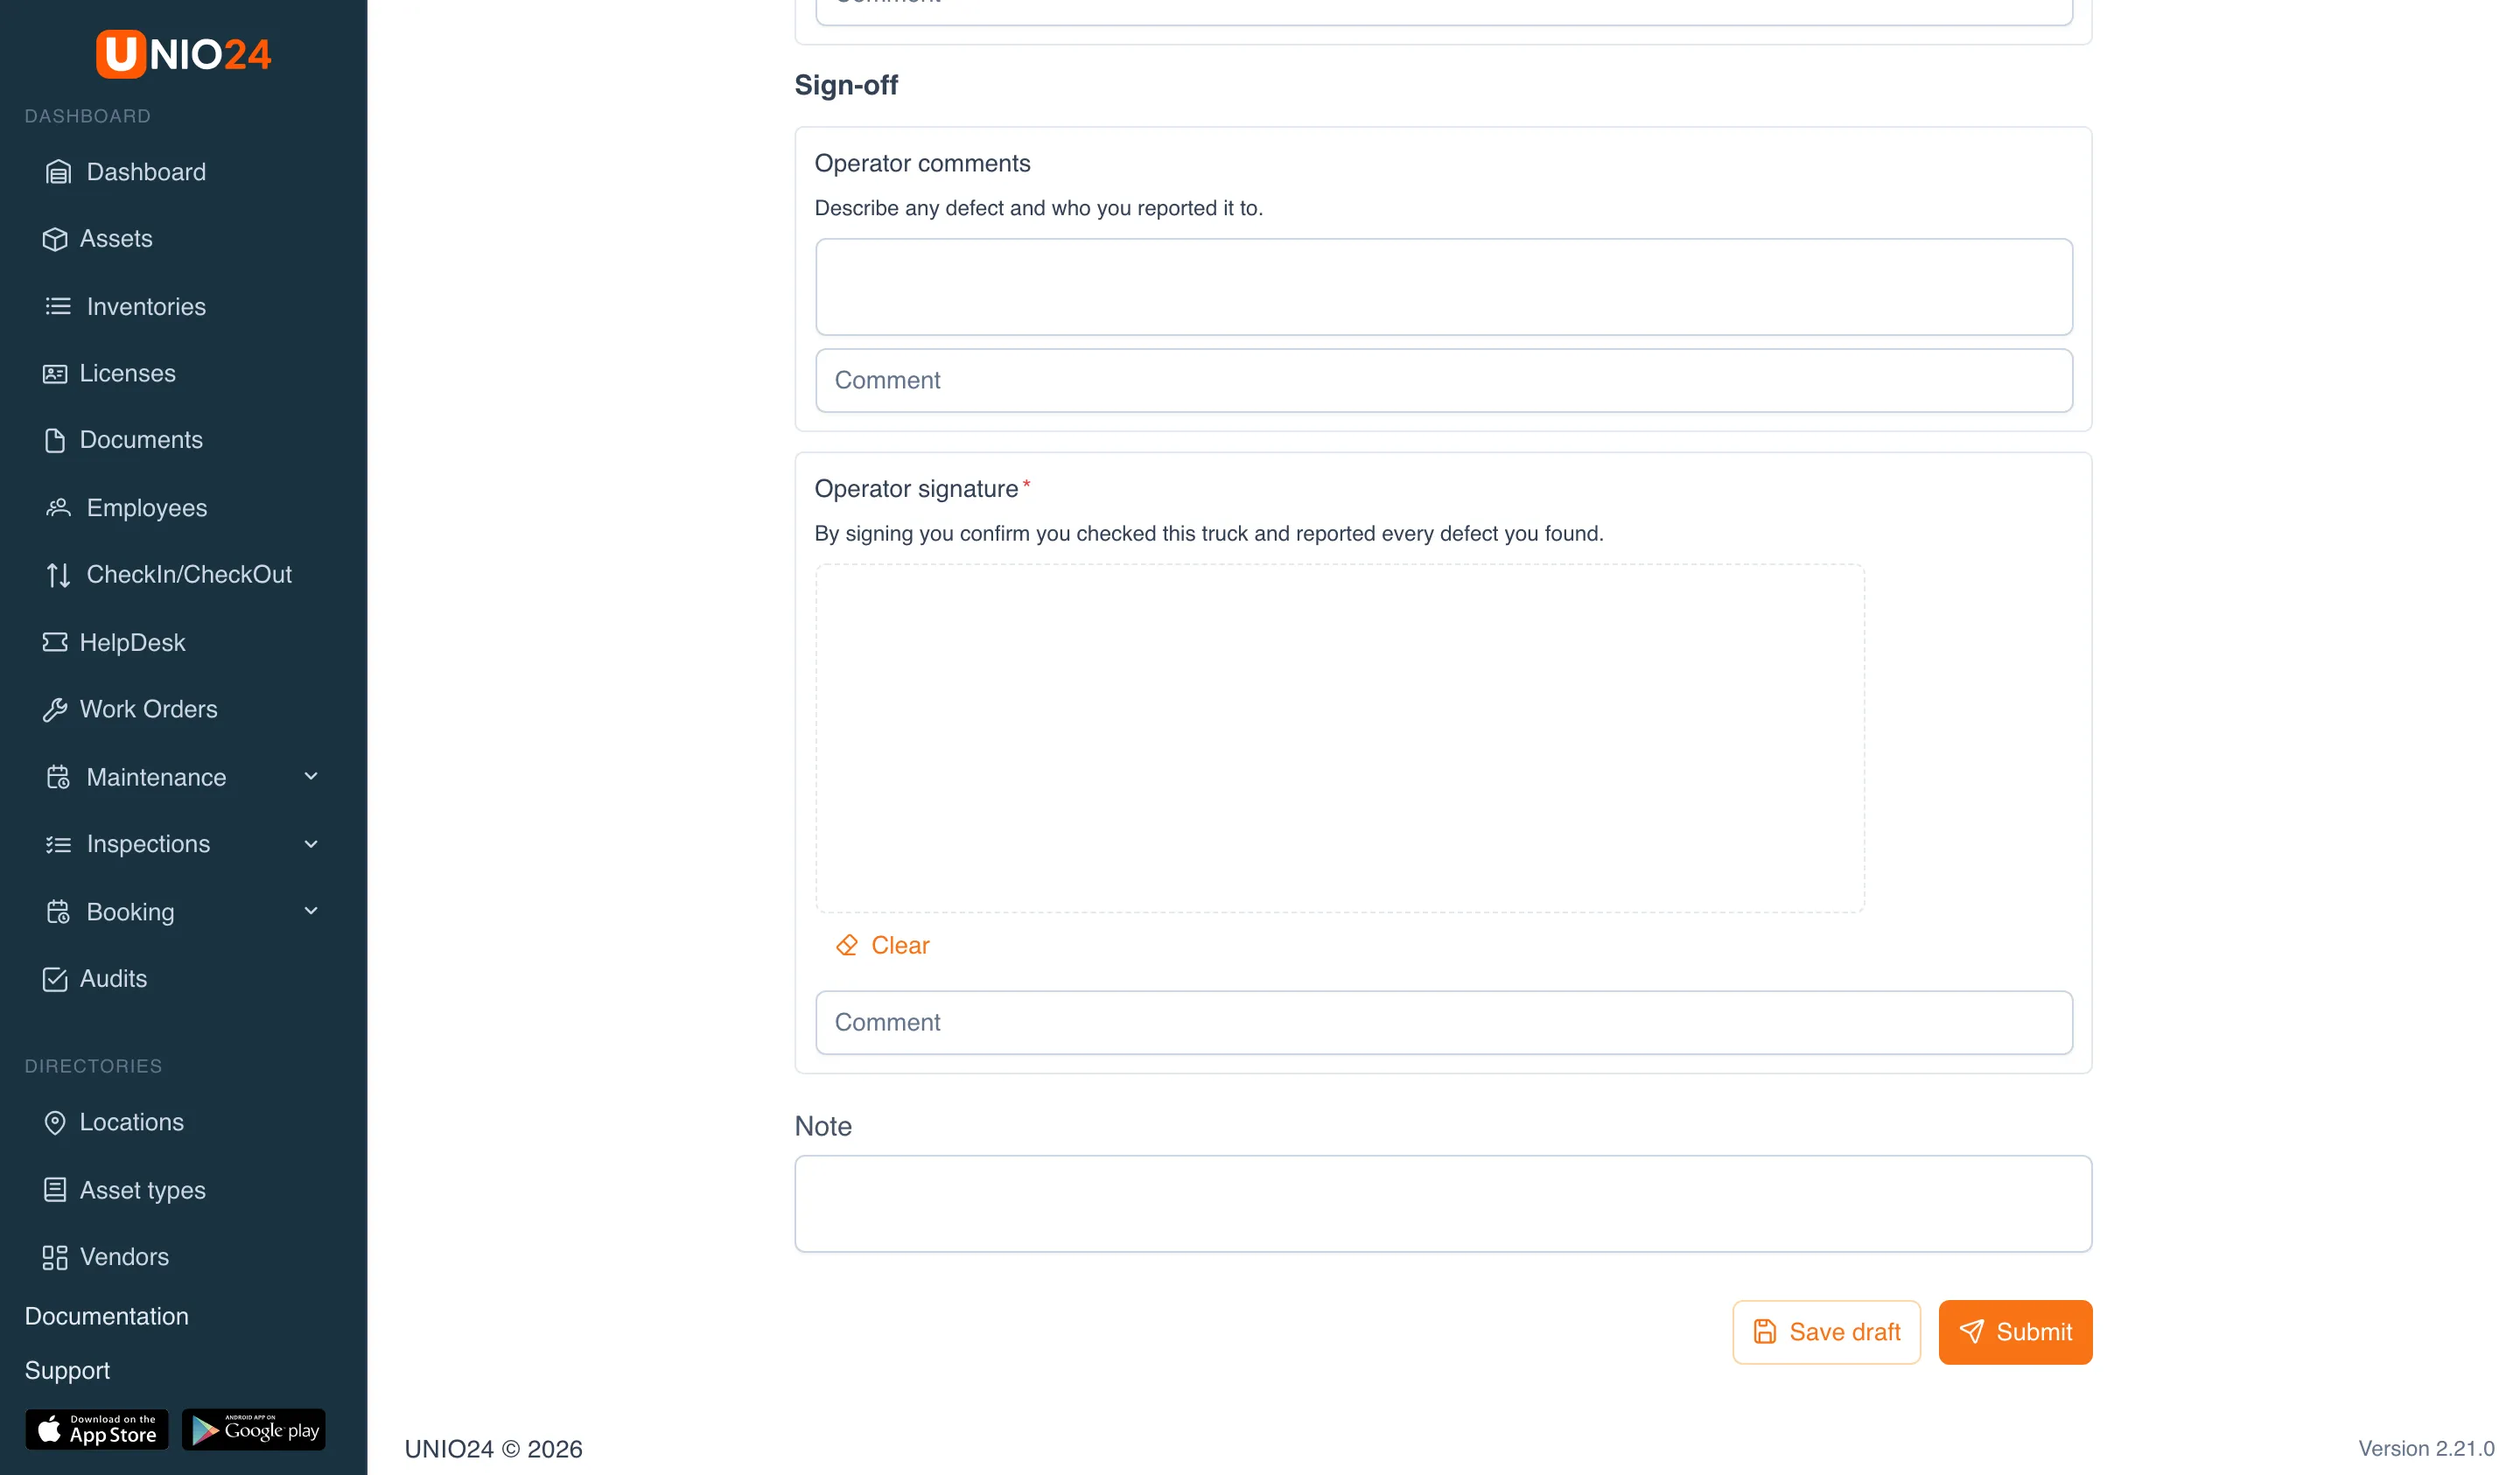Click Comment field under Operator signature

[x=1443, y=1022]
